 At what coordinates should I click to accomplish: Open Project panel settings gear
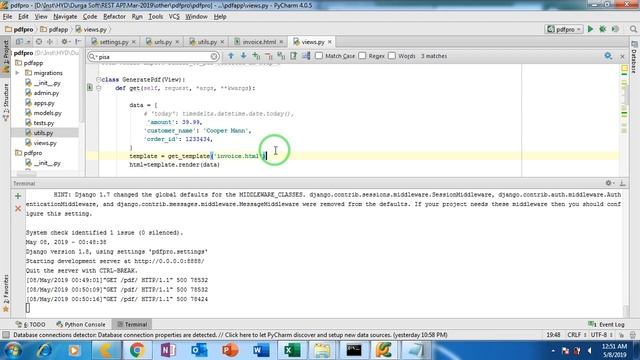(x=64, y=42)
